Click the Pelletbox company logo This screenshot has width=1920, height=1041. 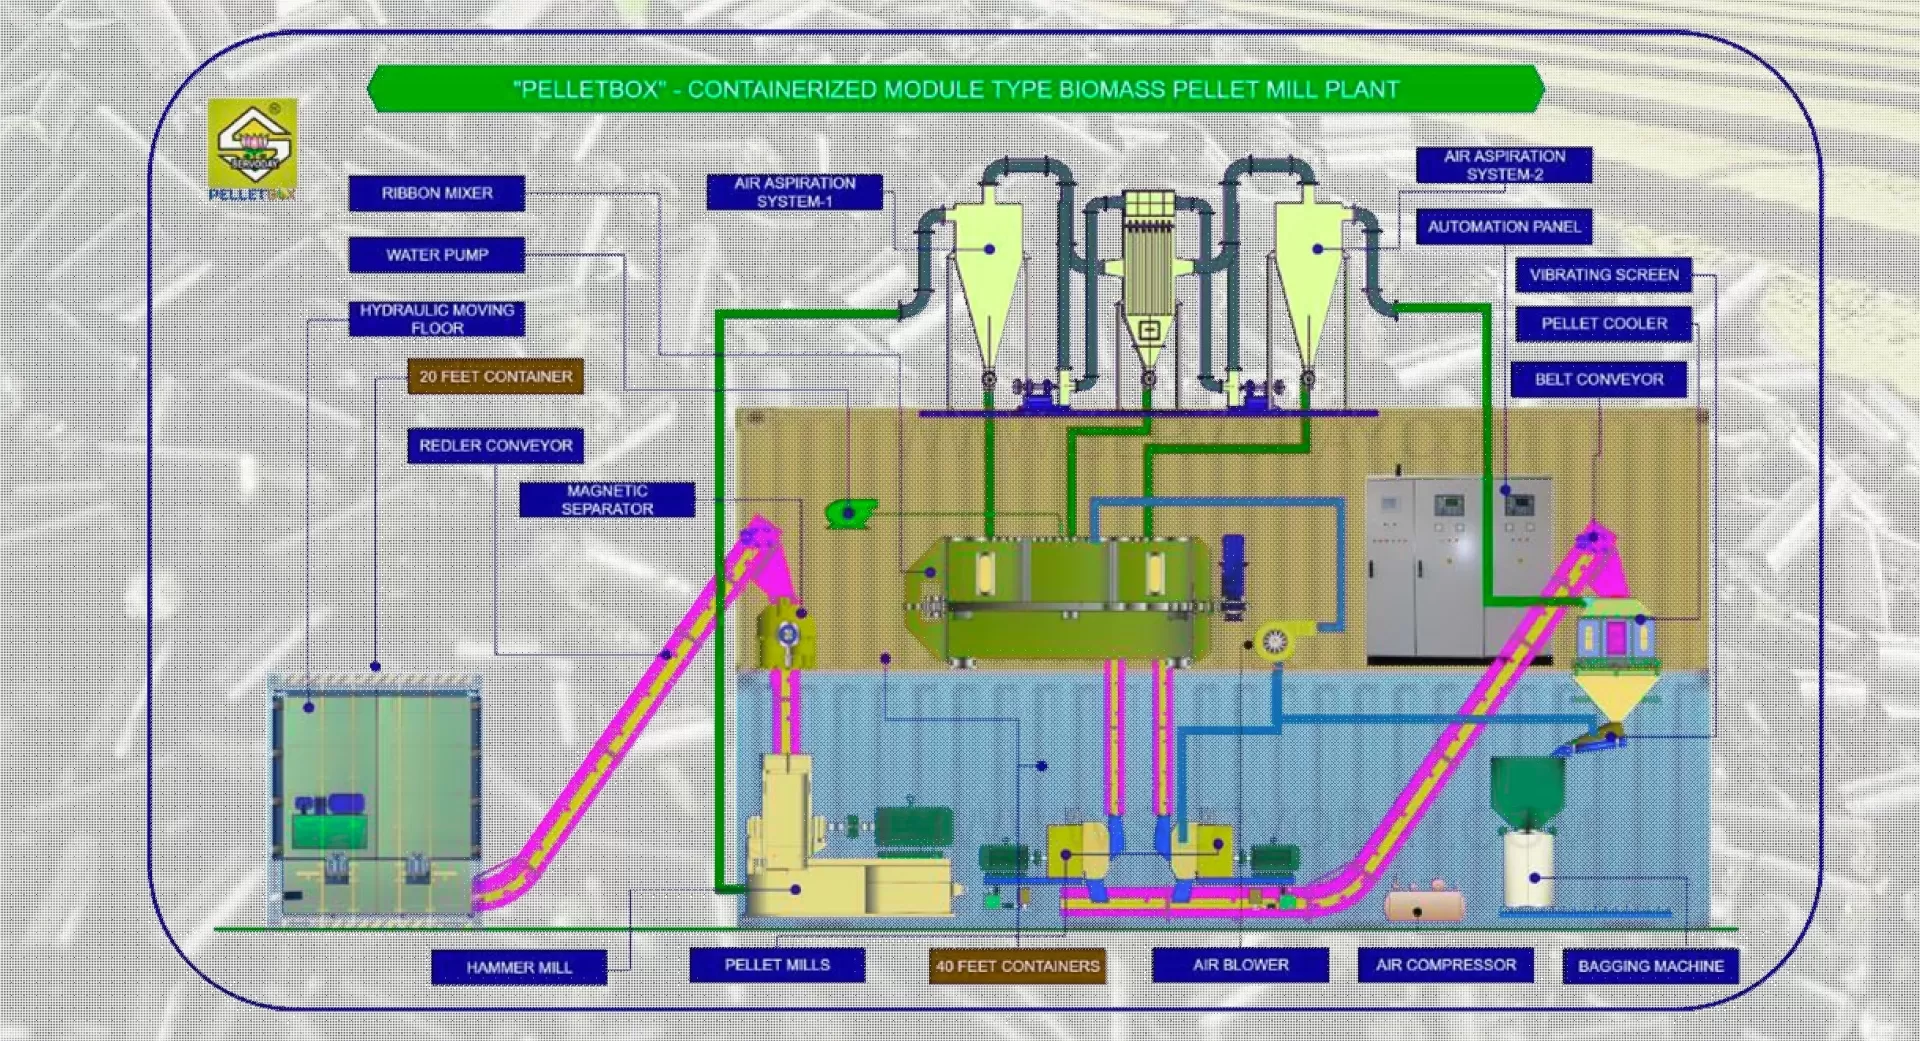[x=252, y=150]
